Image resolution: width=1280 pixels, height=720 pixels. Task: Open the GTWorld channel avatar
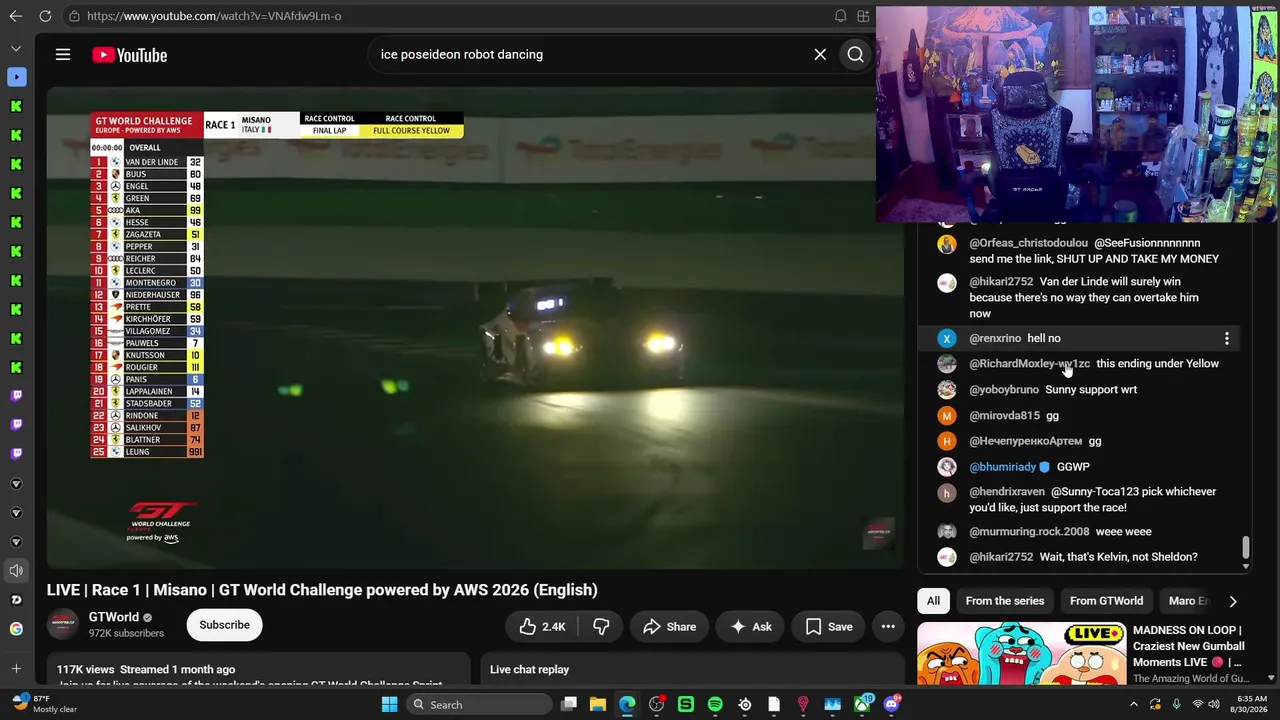(63, 624)
